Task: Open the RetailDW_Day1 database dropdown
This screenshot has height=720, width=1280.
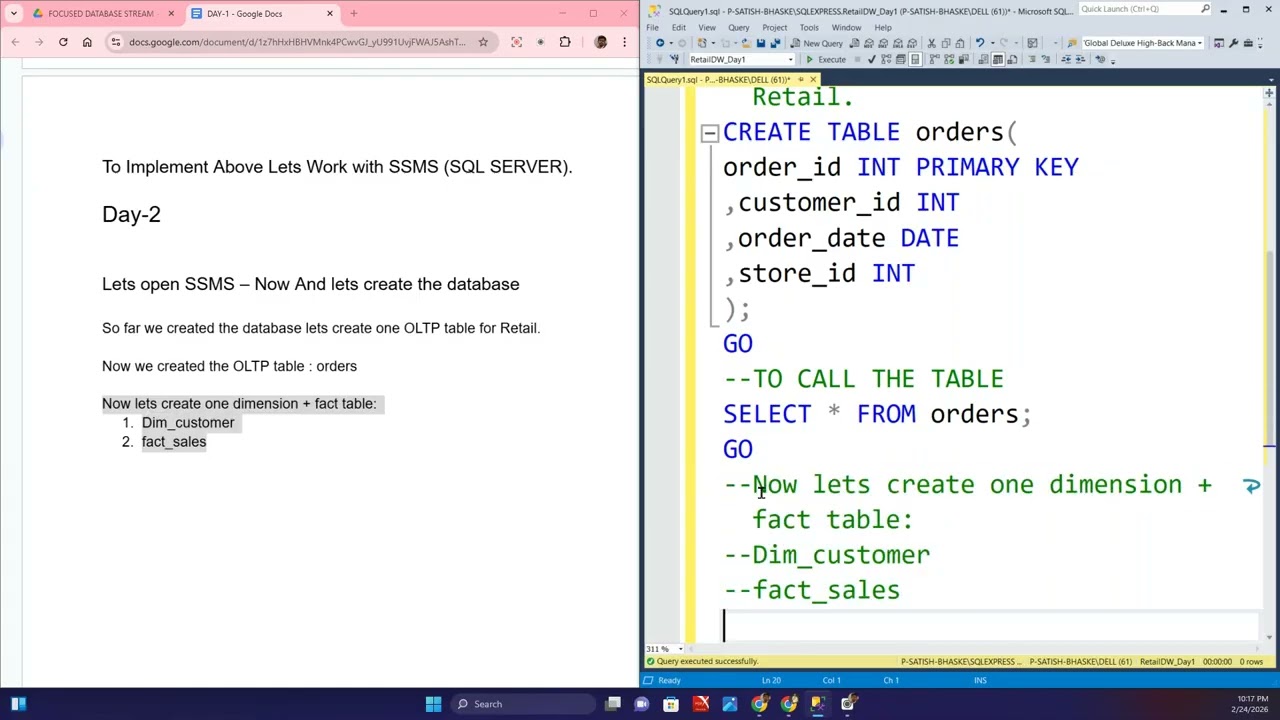Action: (x=742, y=59)
